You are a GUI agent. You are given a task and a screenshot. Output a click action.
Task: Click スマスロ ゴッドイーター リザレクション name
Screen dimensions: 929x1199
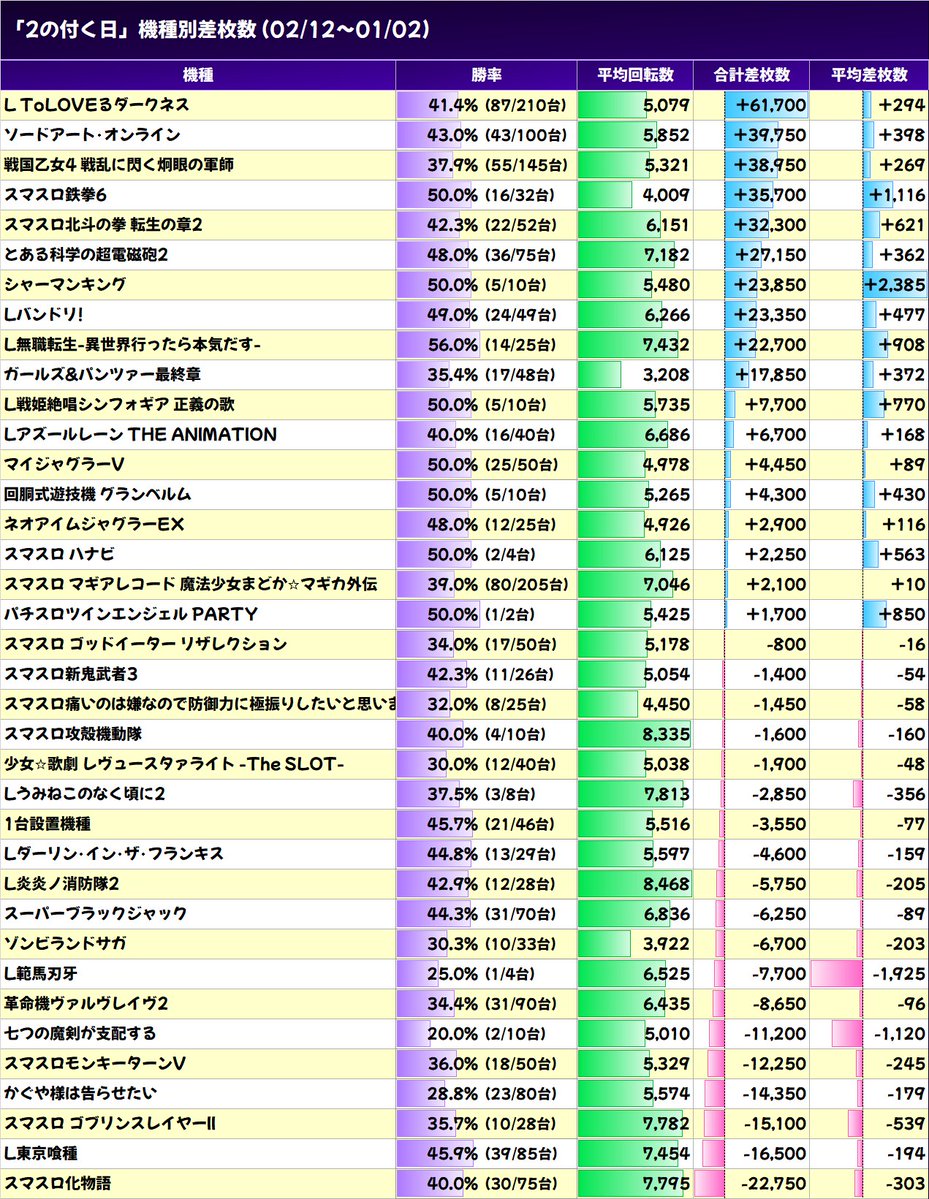[x=145, y=645]
